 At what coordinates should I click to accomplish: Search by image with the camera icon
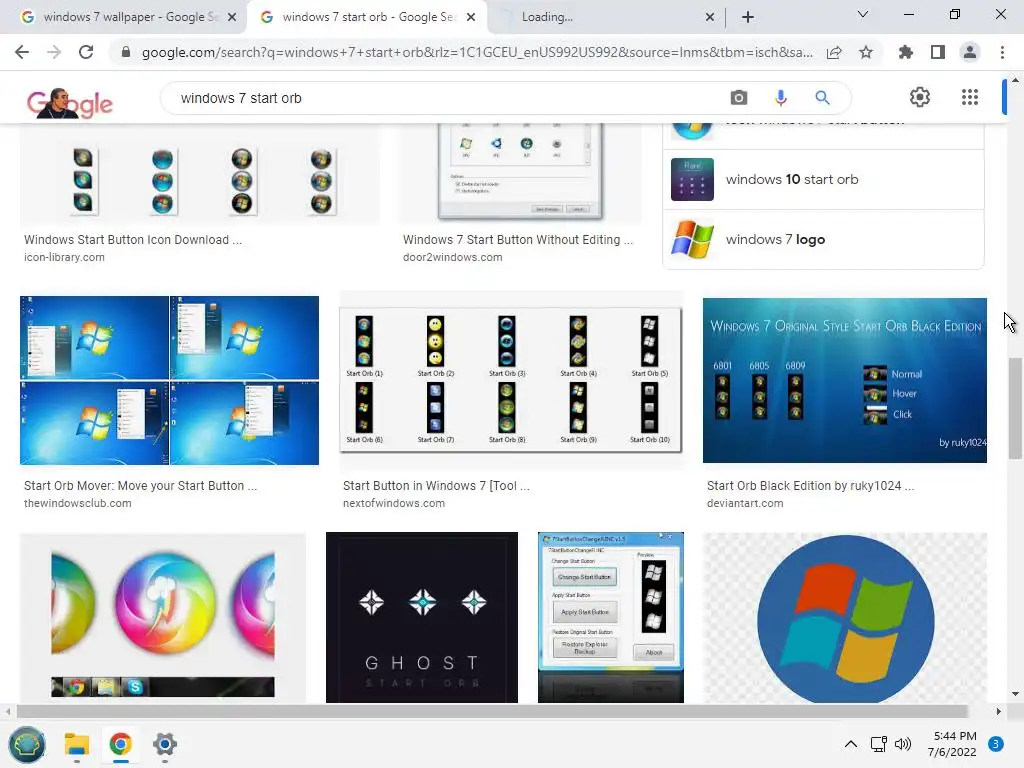739,98
